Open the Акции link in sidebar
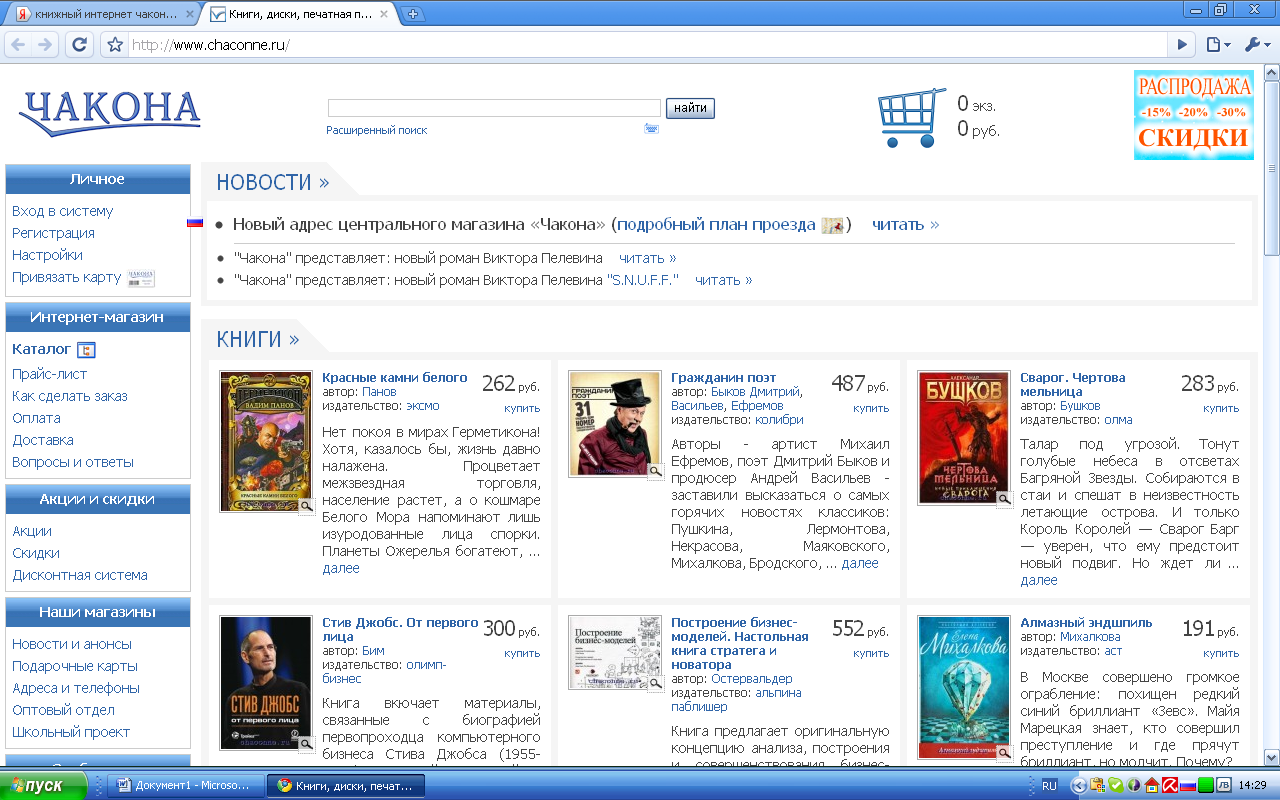Image resolution: width=1280 pixels, height=800 pixels. 32,531
